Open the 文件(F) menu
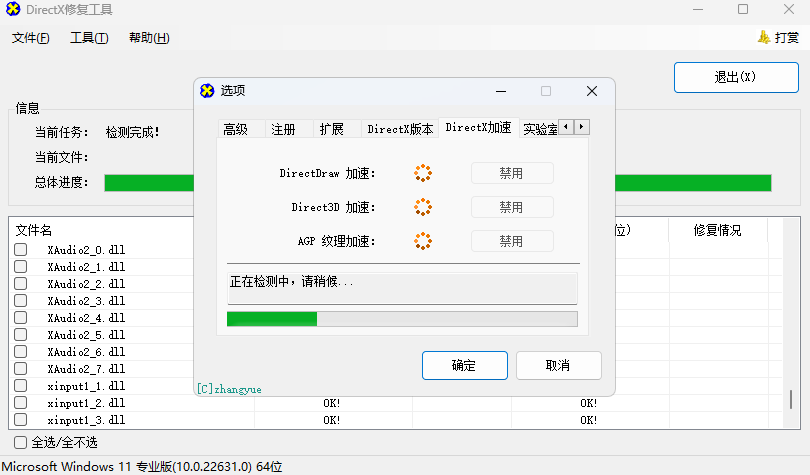810x475 pixels. [x=30, y=38]
